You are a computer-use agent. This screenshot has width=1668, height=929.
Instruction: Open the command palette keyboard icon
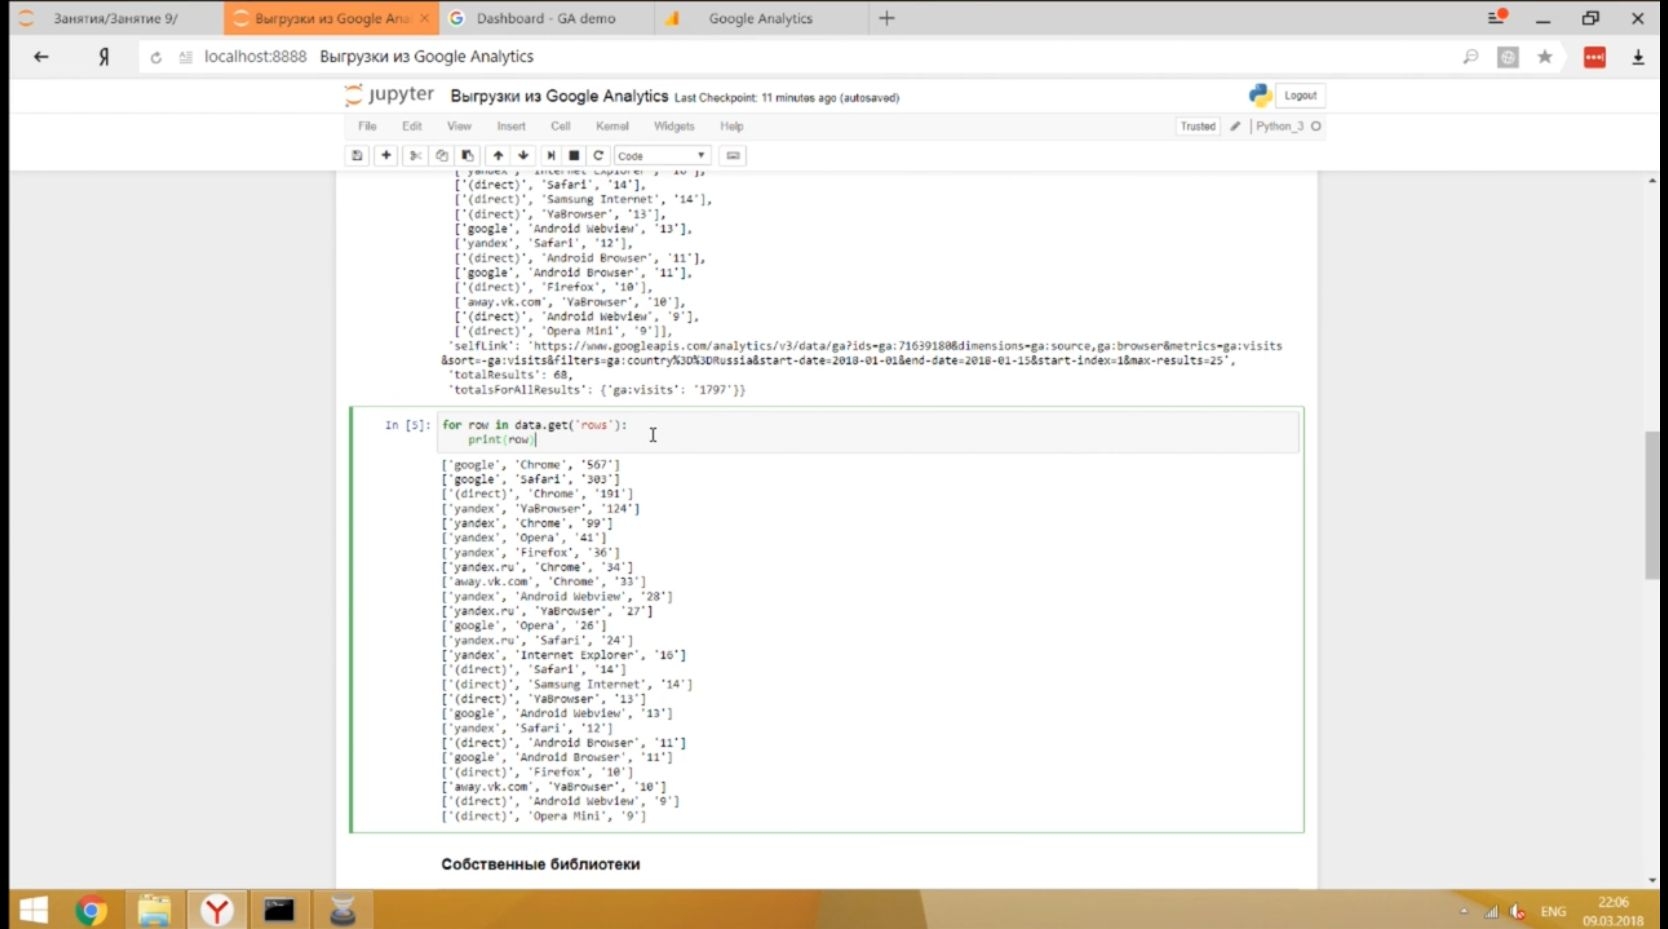(733, 156)
